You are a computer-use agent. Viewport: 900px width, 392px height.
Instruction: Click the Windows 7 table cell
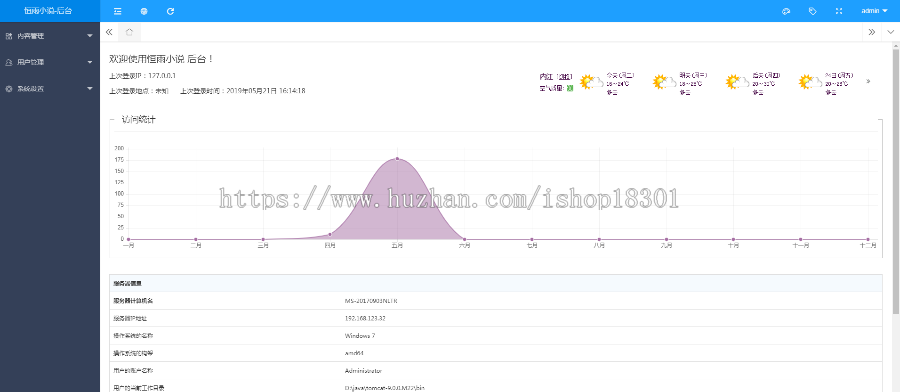click(x=360, y=335)
